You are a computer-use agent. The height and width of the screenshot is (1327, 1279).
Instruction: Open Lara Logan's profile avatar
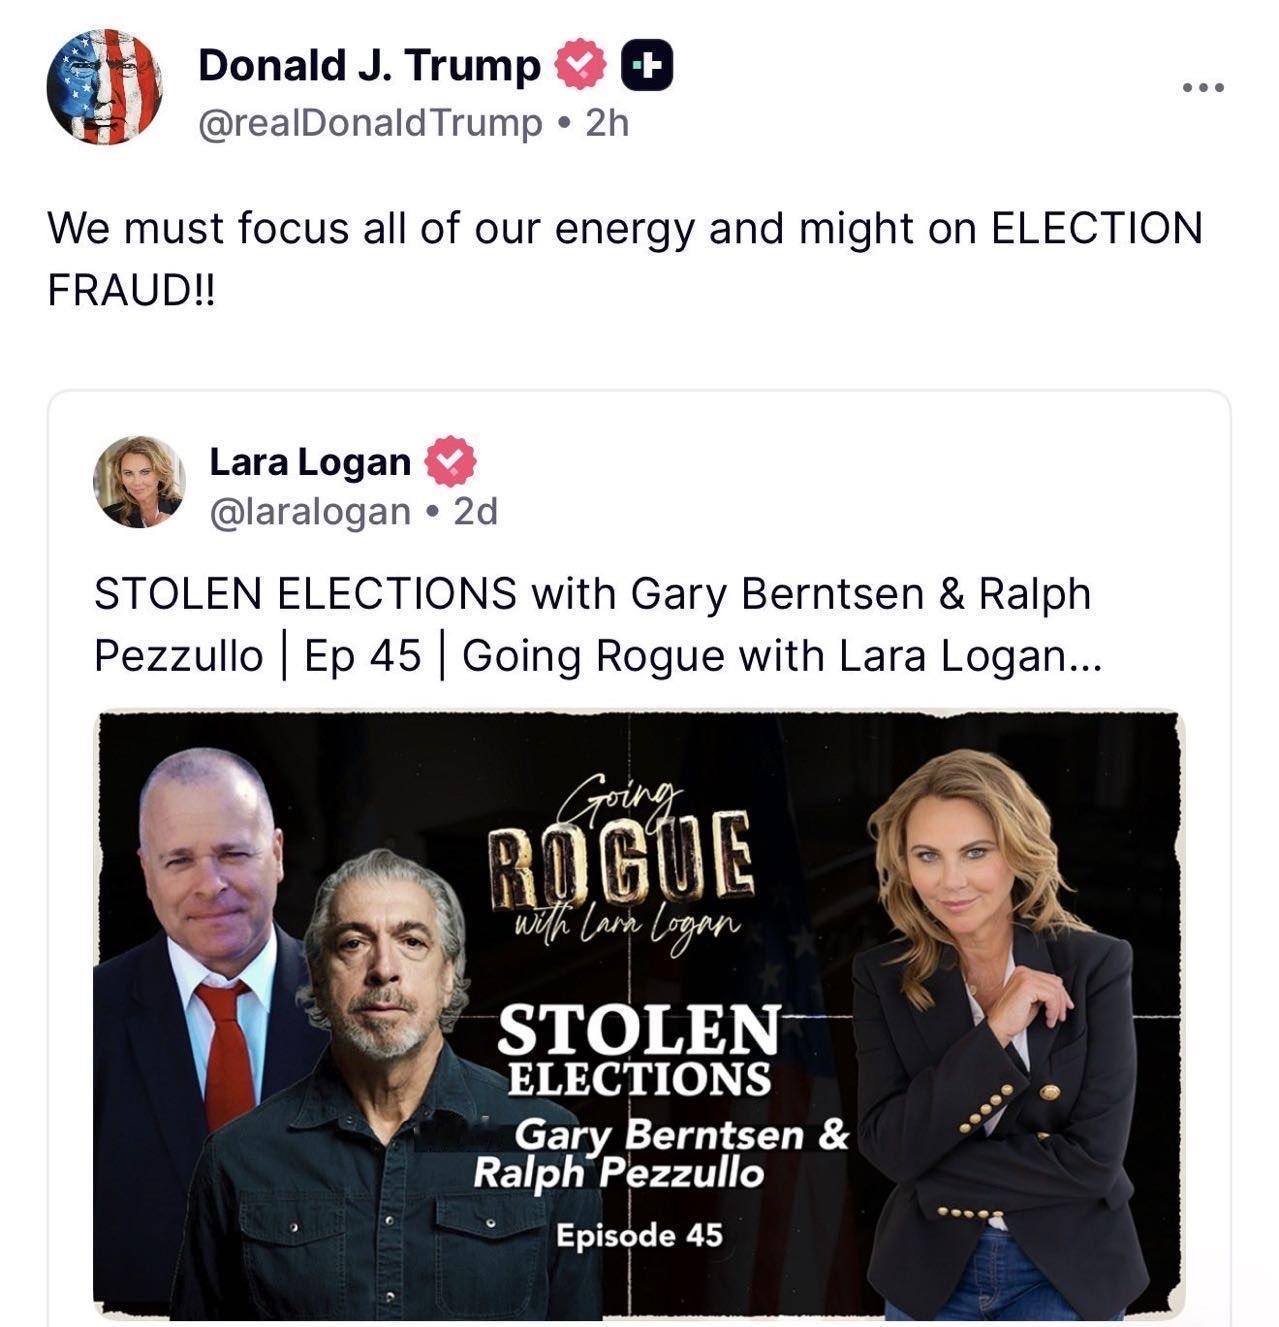(x=139, y=481)
